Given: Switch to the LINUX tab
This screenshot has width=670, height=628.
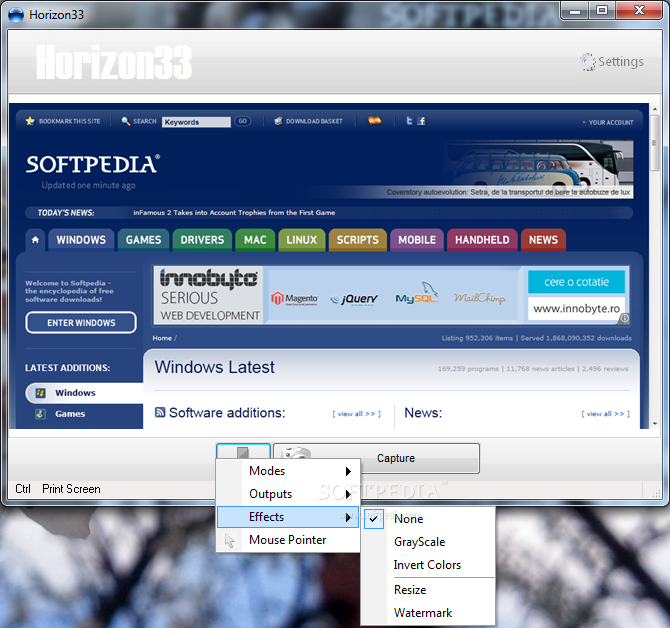Looking at the screenshot, I should click(x=302, y=240).
